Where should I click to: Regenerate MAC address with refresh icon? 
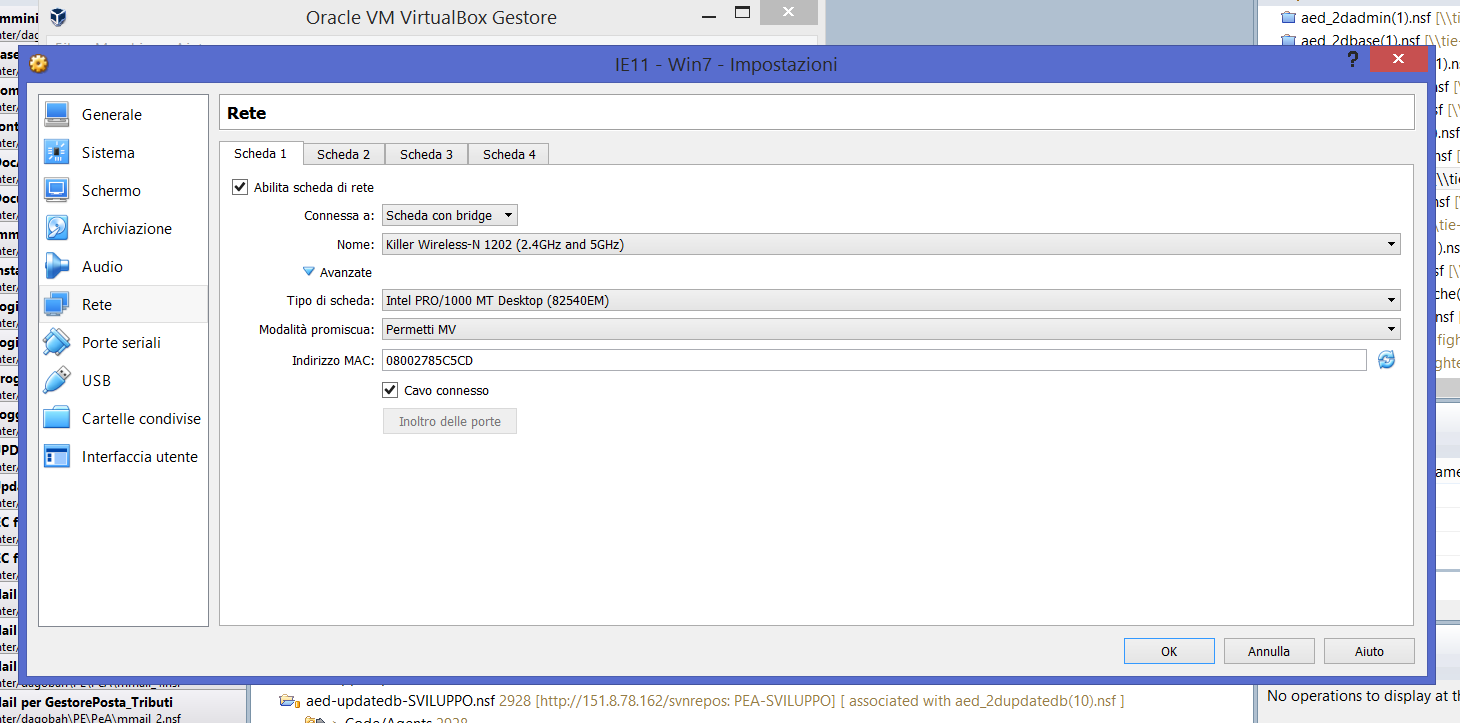tap(1386, 360)
